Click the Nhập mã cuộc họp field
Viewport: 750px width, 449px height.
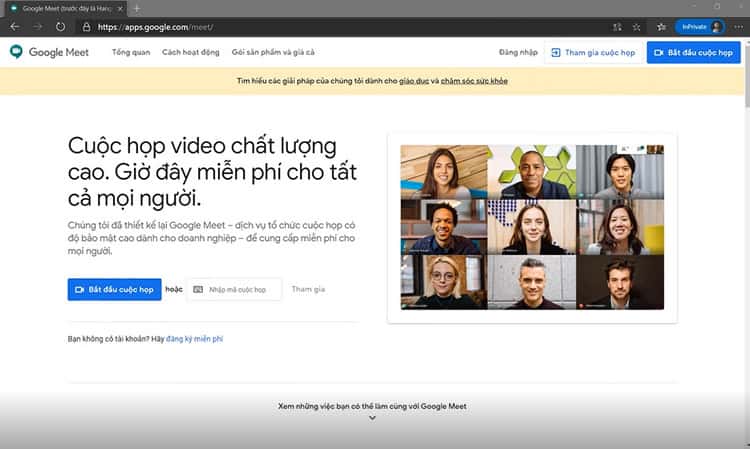pyautogui.click(x=234, y=289)
